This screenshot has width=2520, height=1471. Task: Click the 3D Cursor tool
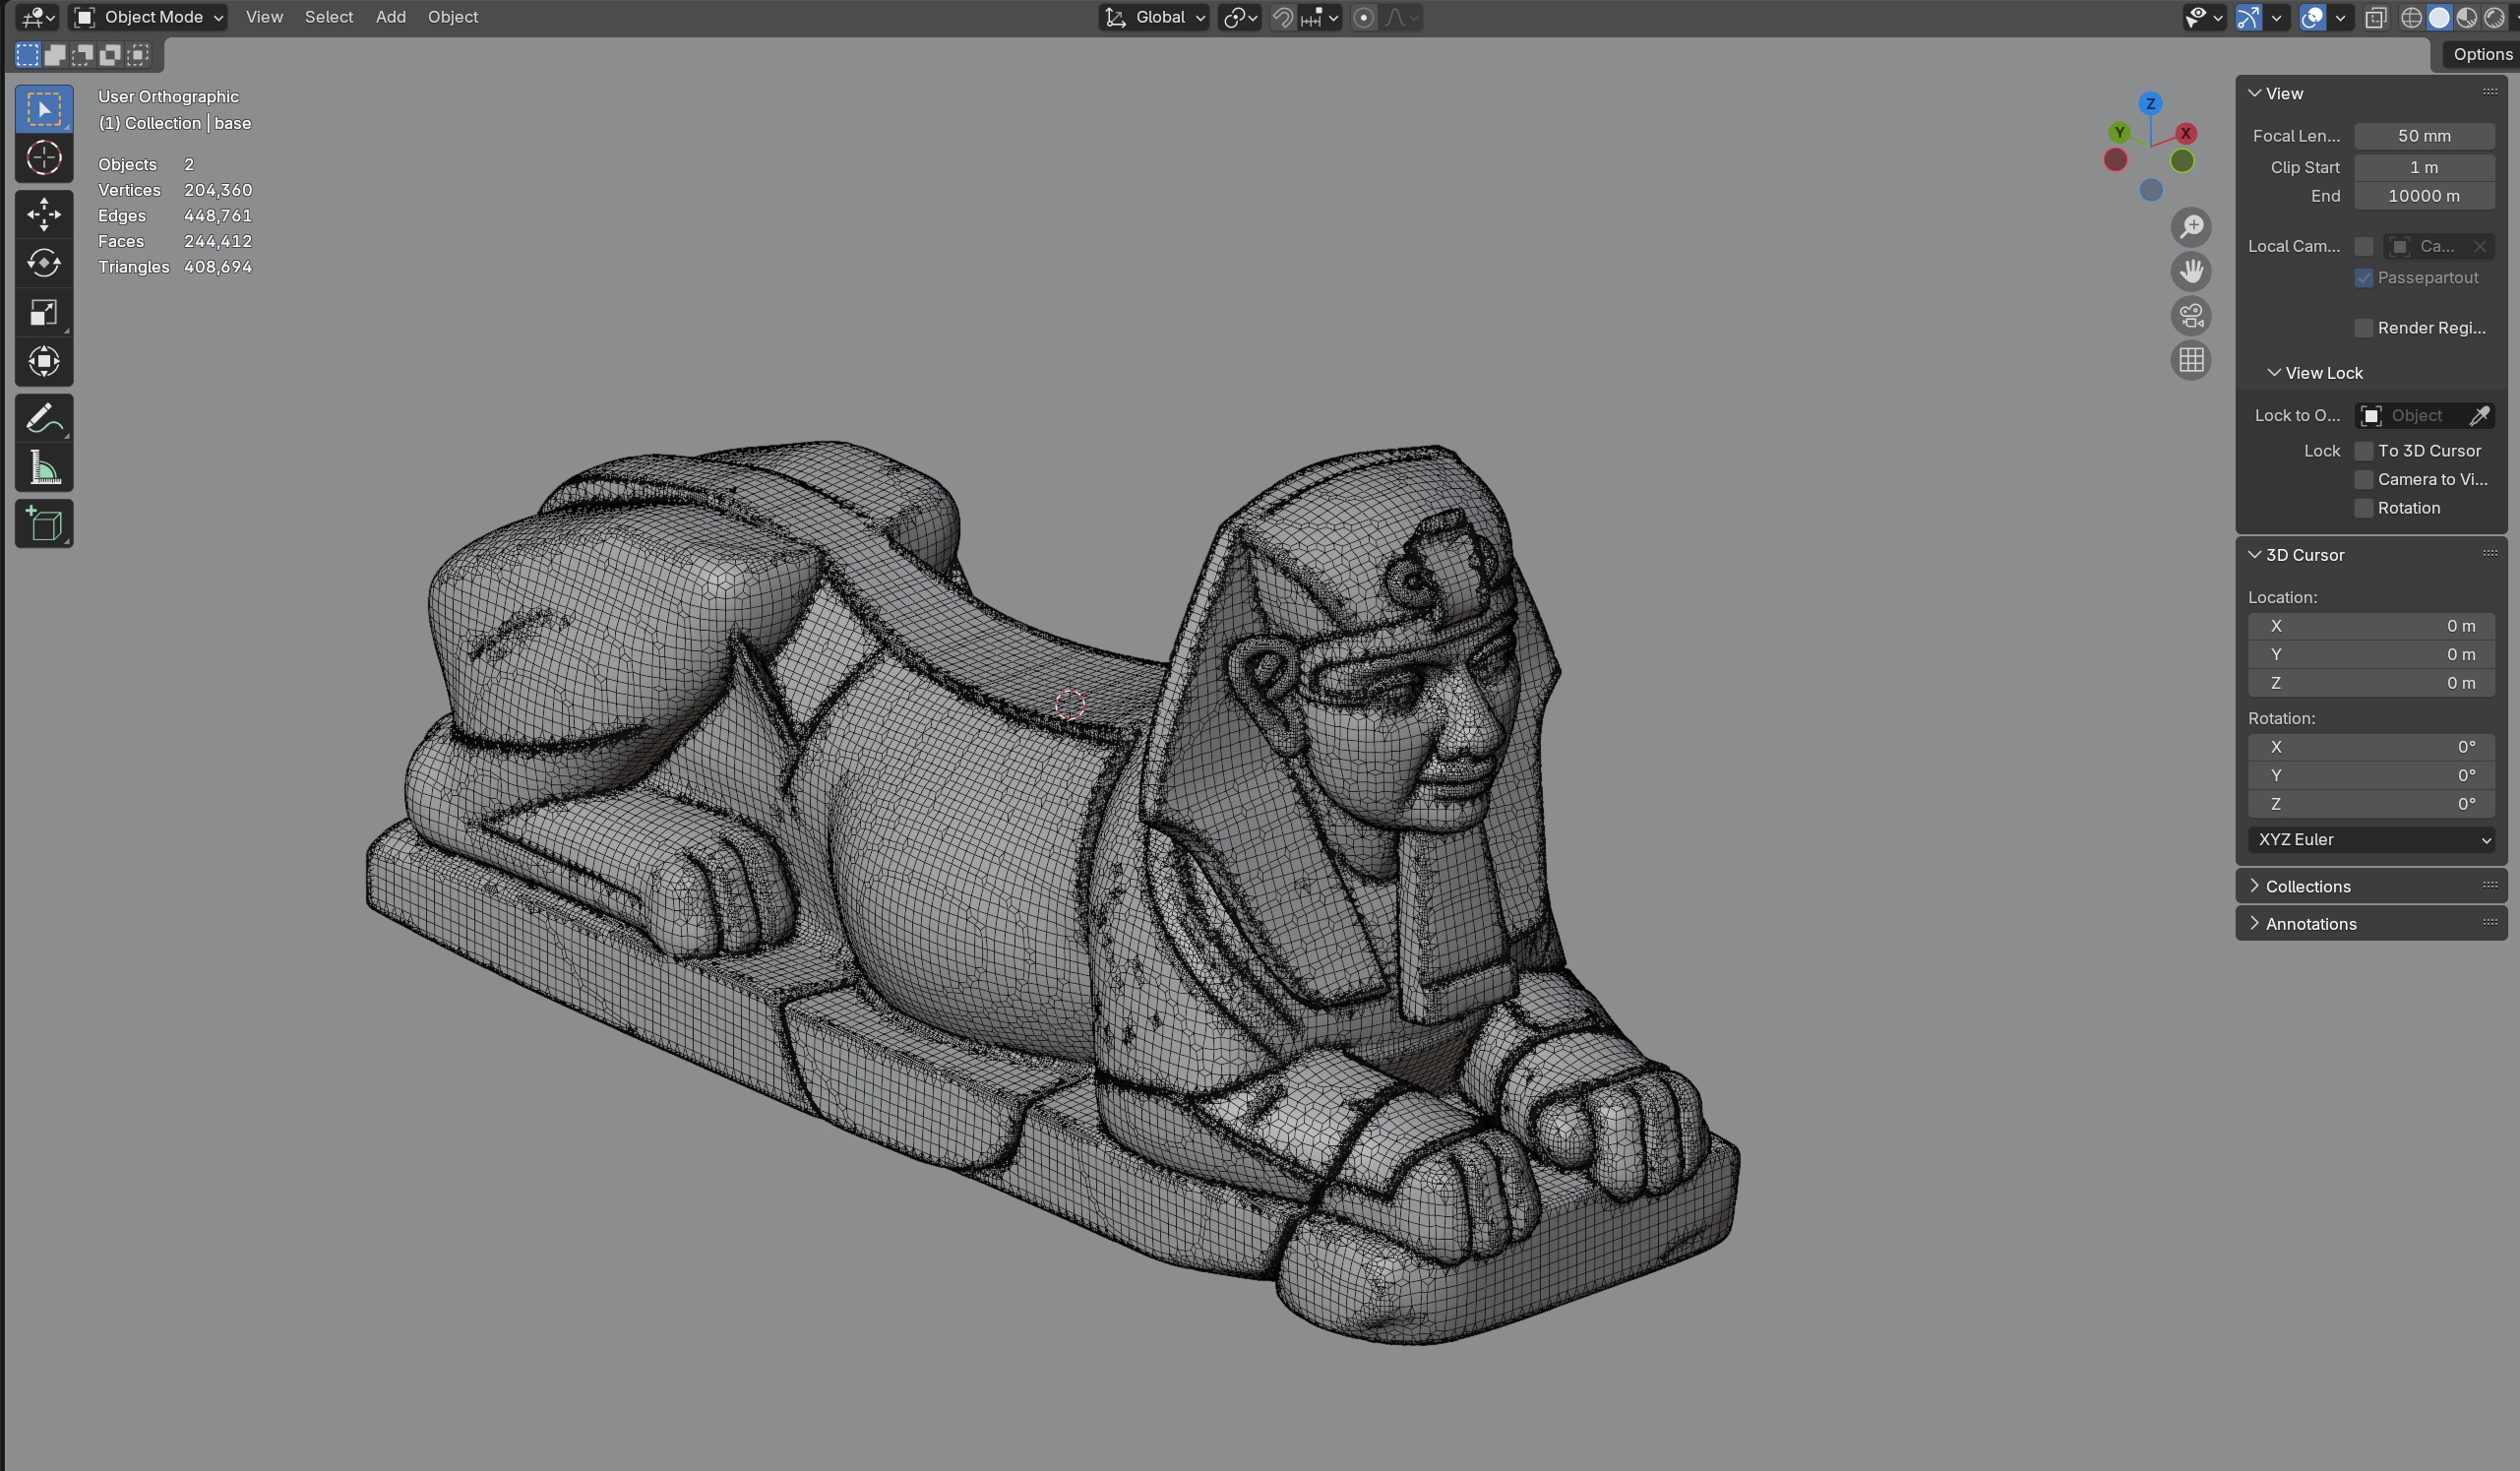coord(44,158)
